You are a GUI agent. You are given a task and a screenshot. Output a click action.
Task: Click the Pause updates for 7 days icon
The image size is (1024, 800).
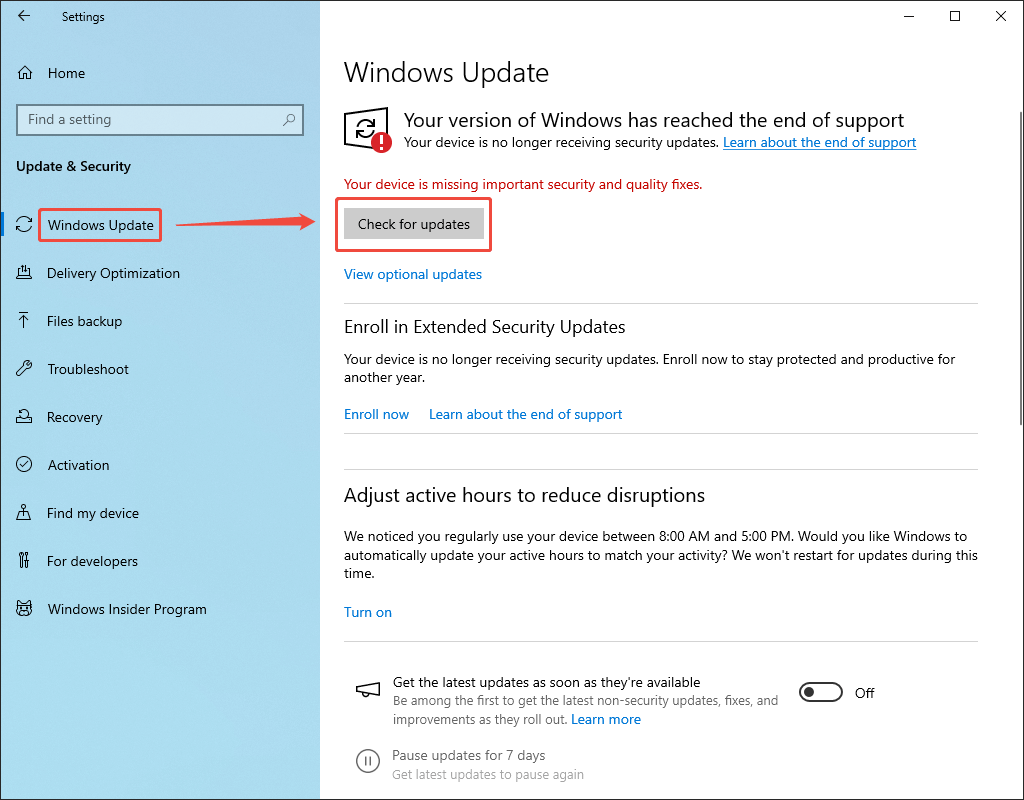click(x=367, y=761)
